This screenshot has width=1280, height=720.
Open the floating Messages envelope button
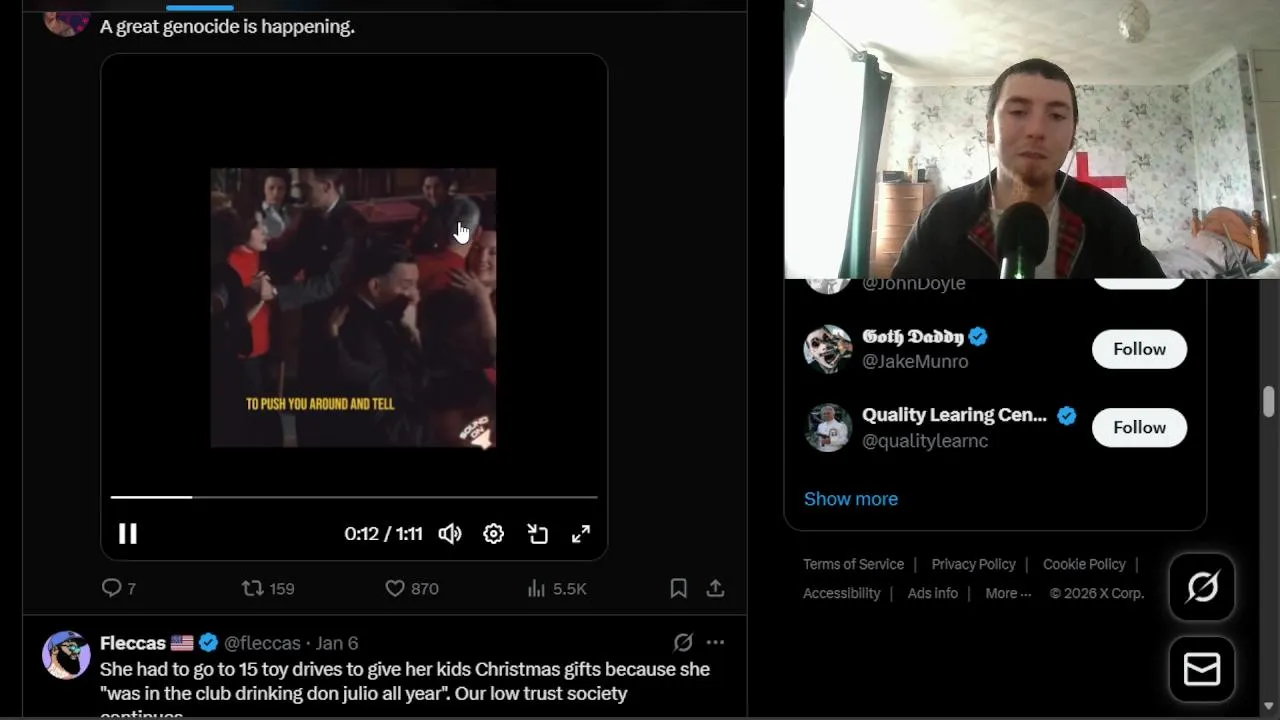(x=1202, y=669)
